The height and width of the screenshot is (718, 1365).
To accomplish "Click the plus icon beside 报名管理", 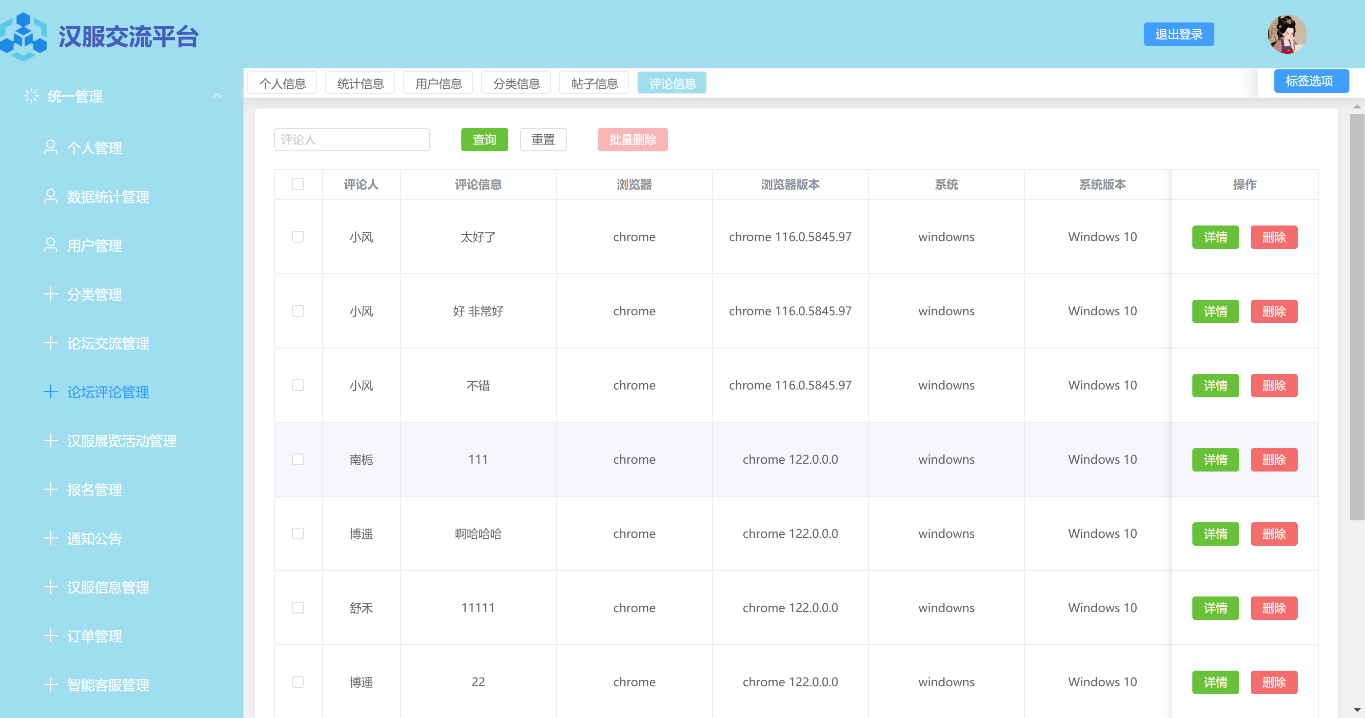I will tap(50, 489).
